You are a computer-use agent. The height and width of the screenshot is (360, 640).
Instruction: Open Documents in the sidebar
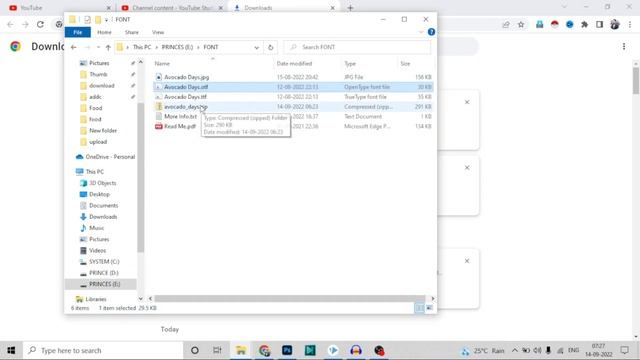[x=103, y=206]
